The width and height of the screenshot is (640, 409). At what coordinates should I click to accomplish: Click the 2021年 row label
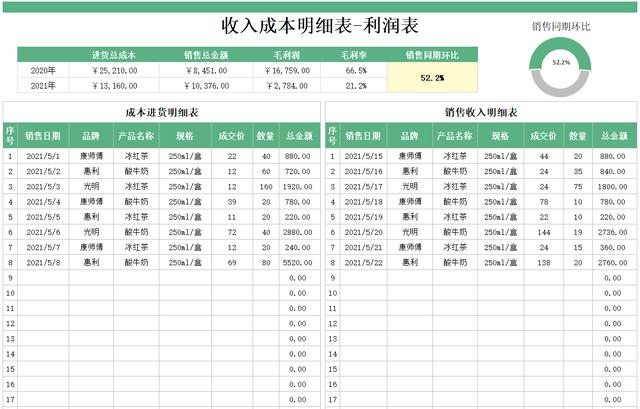coord(43,86)
